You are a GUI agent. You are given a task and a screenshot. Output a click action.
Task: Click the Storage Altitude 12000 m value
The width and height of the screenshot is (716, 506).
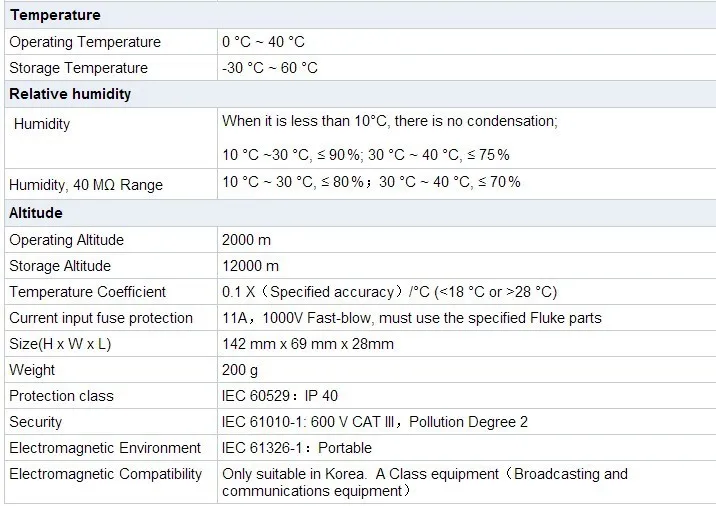coord(250,266)
